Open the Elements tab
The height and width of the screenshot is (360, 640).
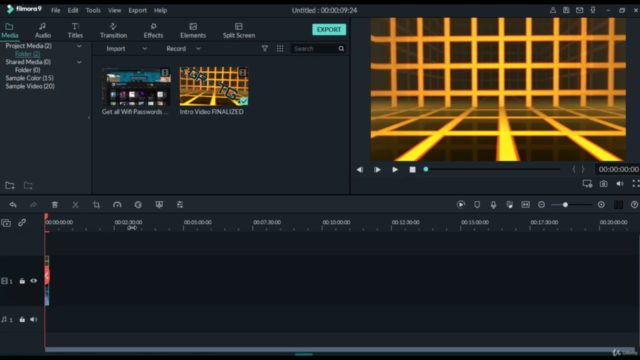[193, 31]
